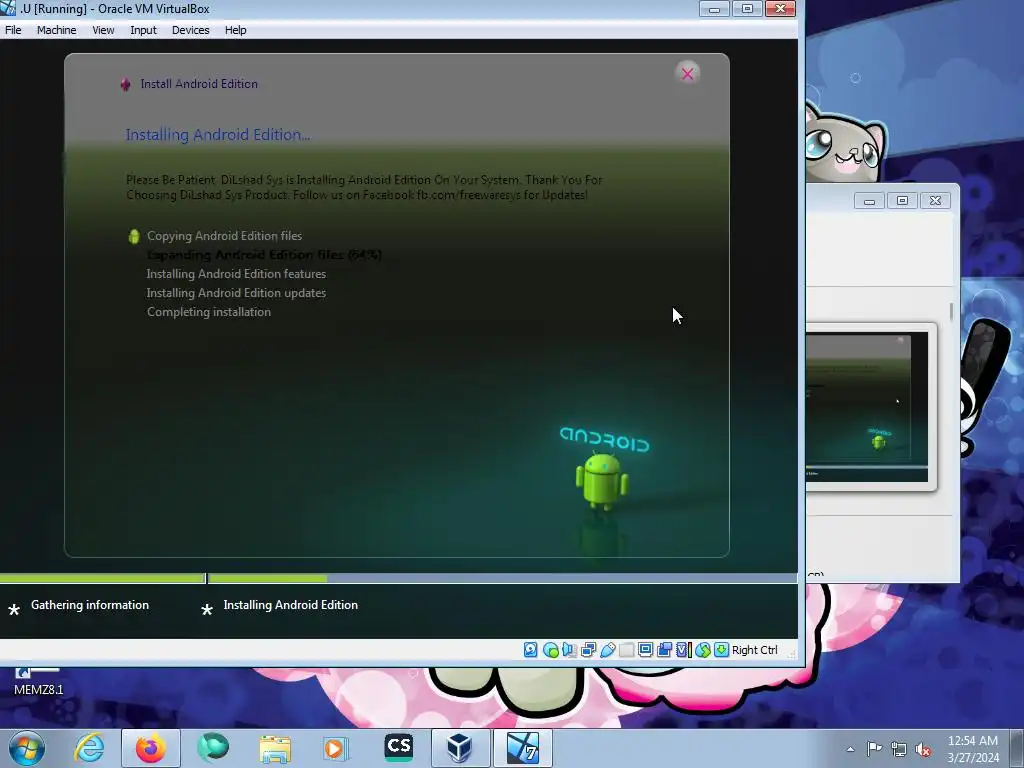Click the VM preview thumbnail in background window
This screenshot has height=768, width=1024.
pyautogui.click(x=867, y=407)
